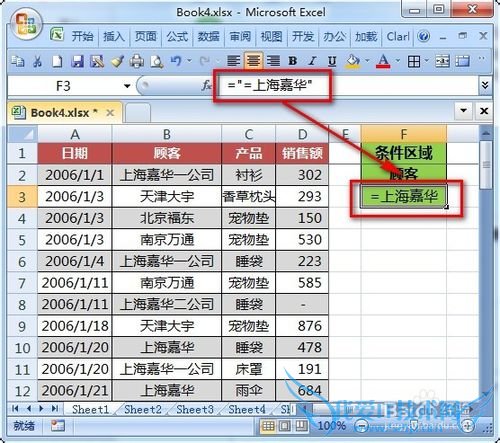Screen dimensions: 500x443
Task: Click the macro record icon in status bar
Action: click(58, 426)
